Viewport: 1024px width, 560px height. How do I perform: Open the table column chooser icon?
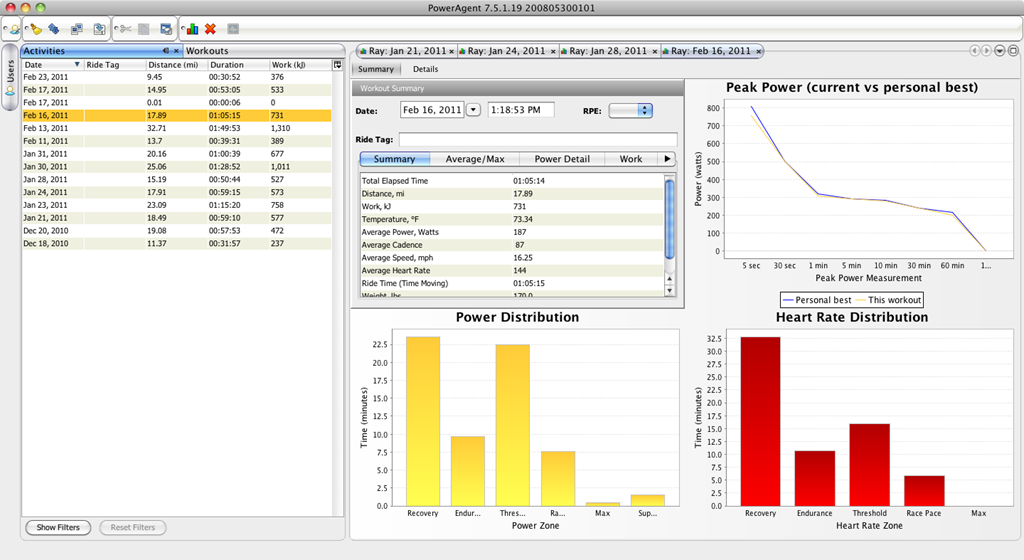[338, 65]
